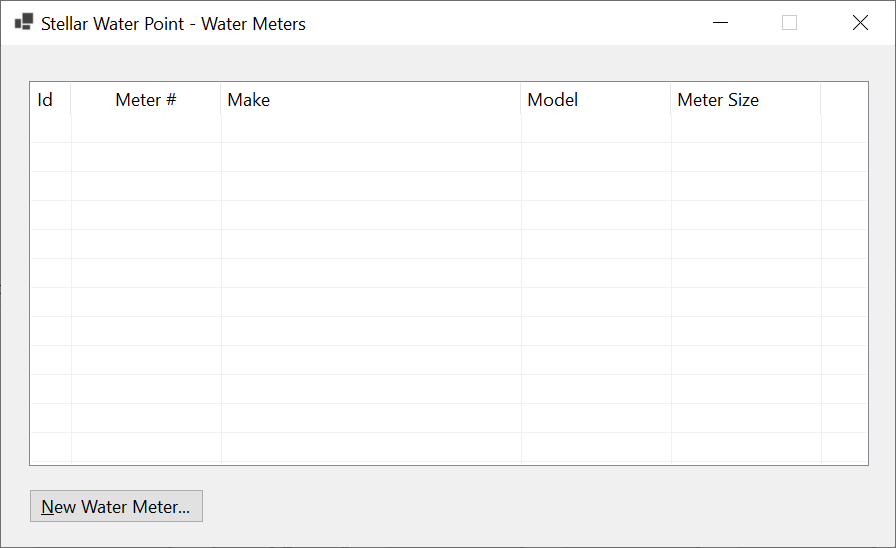This screenshot has width=896, height=548.
Task: Click the Meter # column header
Action: [146, 99]
